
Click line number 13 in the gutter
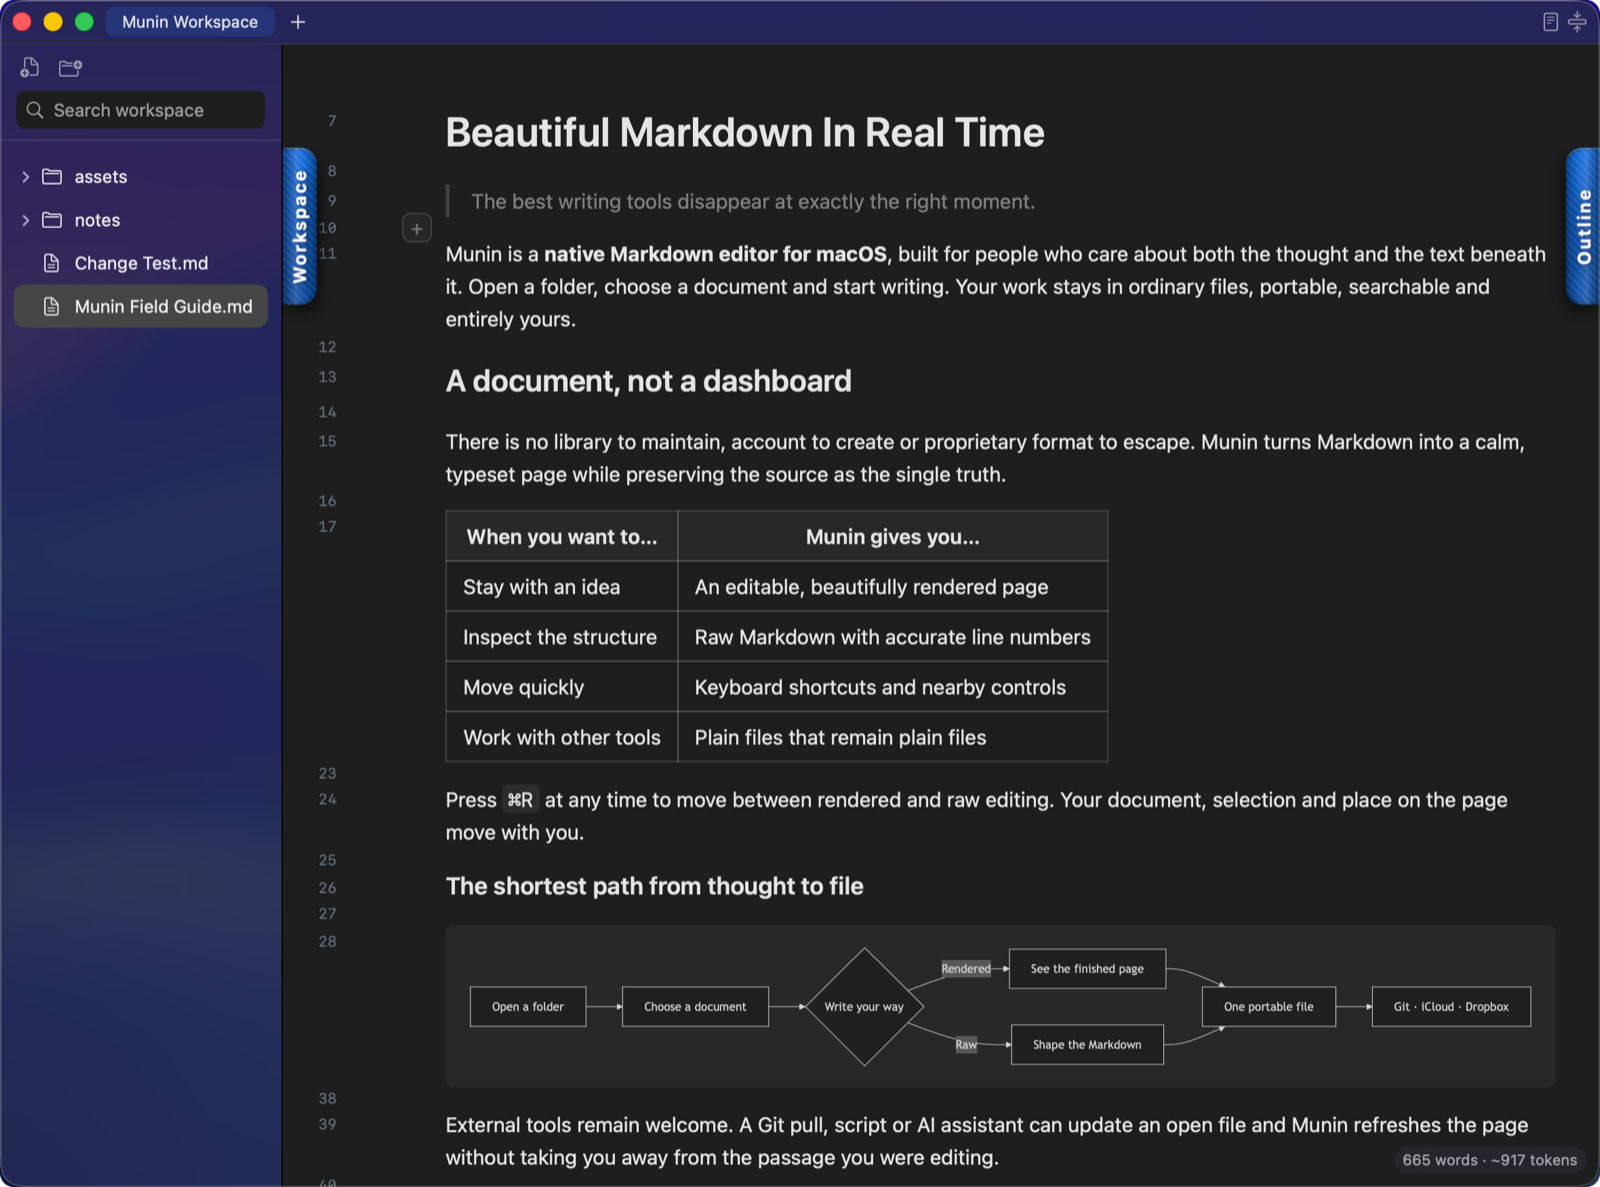pyautogui.click(x=327, y=377)
